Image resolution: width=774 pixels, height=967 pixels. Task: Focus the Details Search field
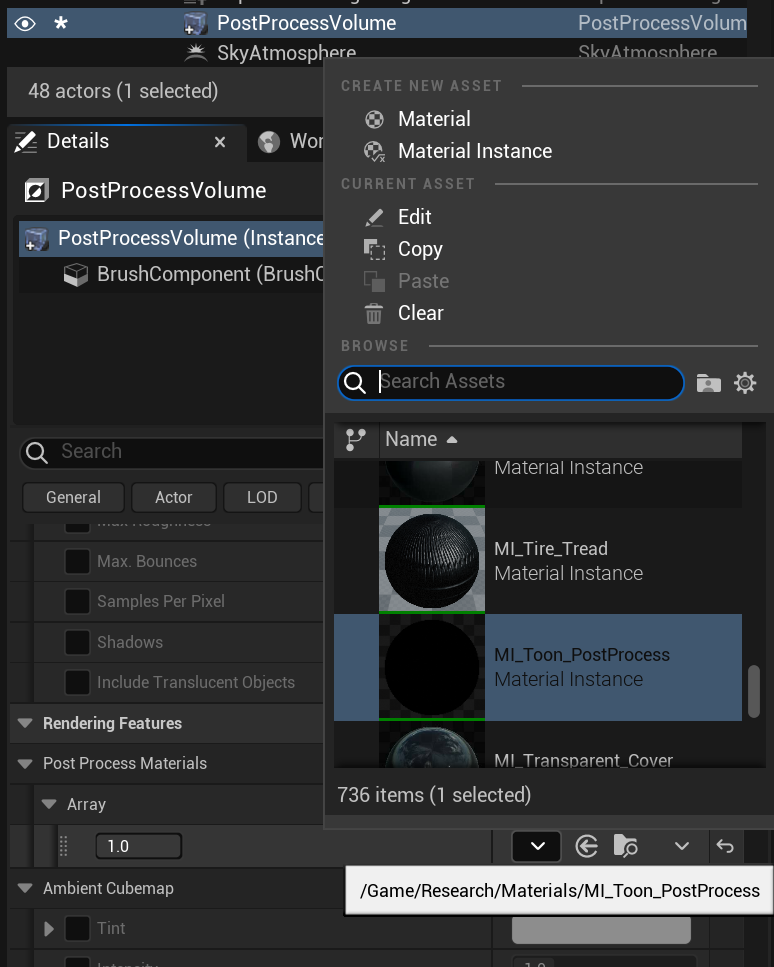click(x=173, y=452)
